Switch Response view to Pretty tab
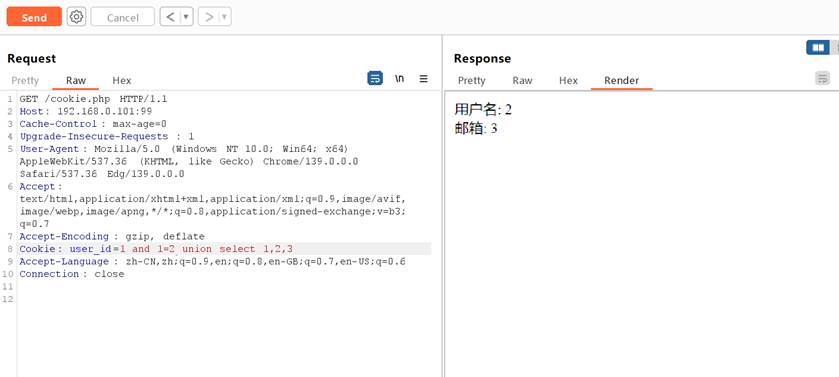Screen dimensions: 839x377 pos(471,81)
